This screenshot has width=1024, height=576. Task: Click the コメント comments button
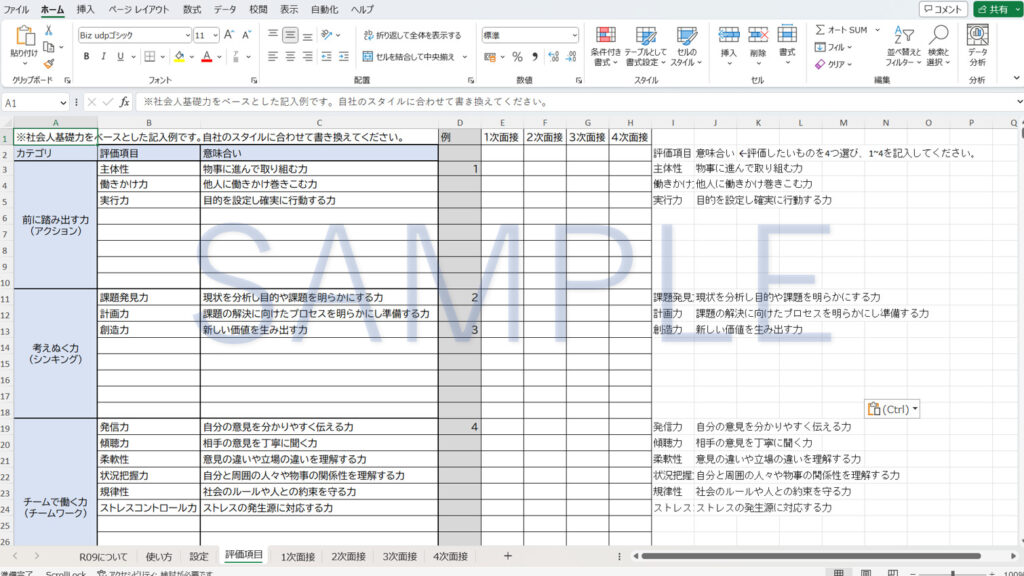click(943, 9)
